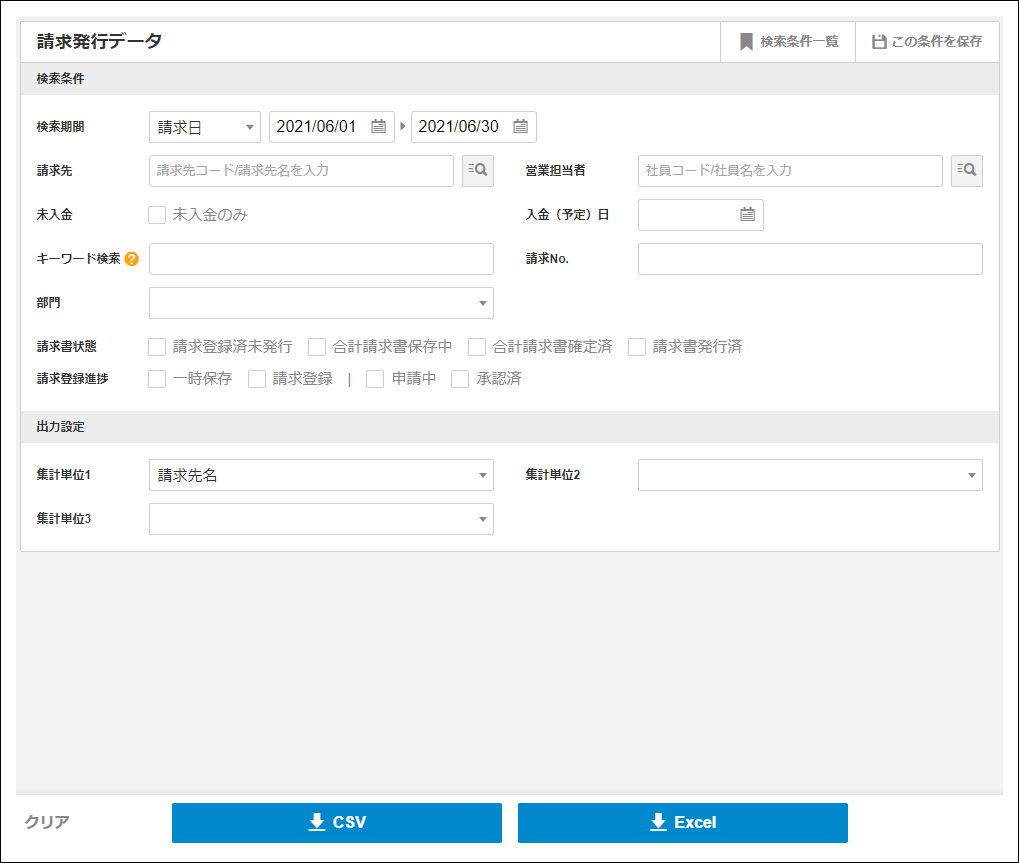Click into the 請求No. input field
The width and height of the screenshot is (1019, 863).
tap(810, 259)
